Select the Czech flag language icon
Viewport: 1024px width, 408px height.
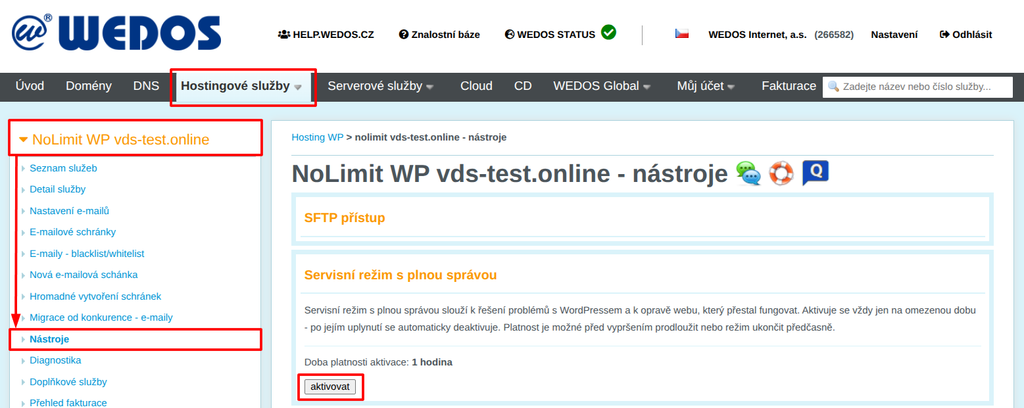click(x=682, y=34)
